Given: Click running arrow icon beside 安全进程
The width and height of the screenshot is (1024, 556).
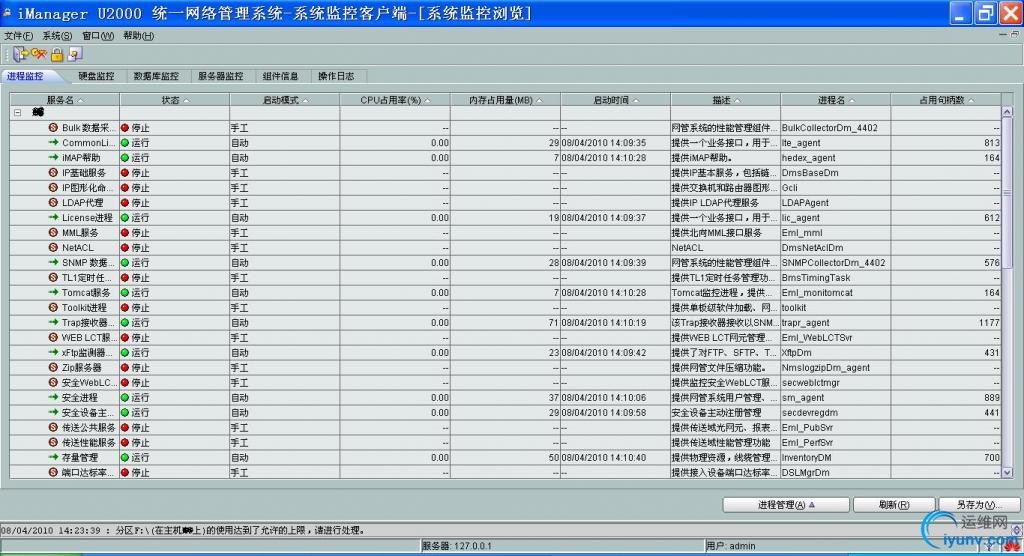Looking at the screenshot, I should pyautogui.click(x=54, y=397).
